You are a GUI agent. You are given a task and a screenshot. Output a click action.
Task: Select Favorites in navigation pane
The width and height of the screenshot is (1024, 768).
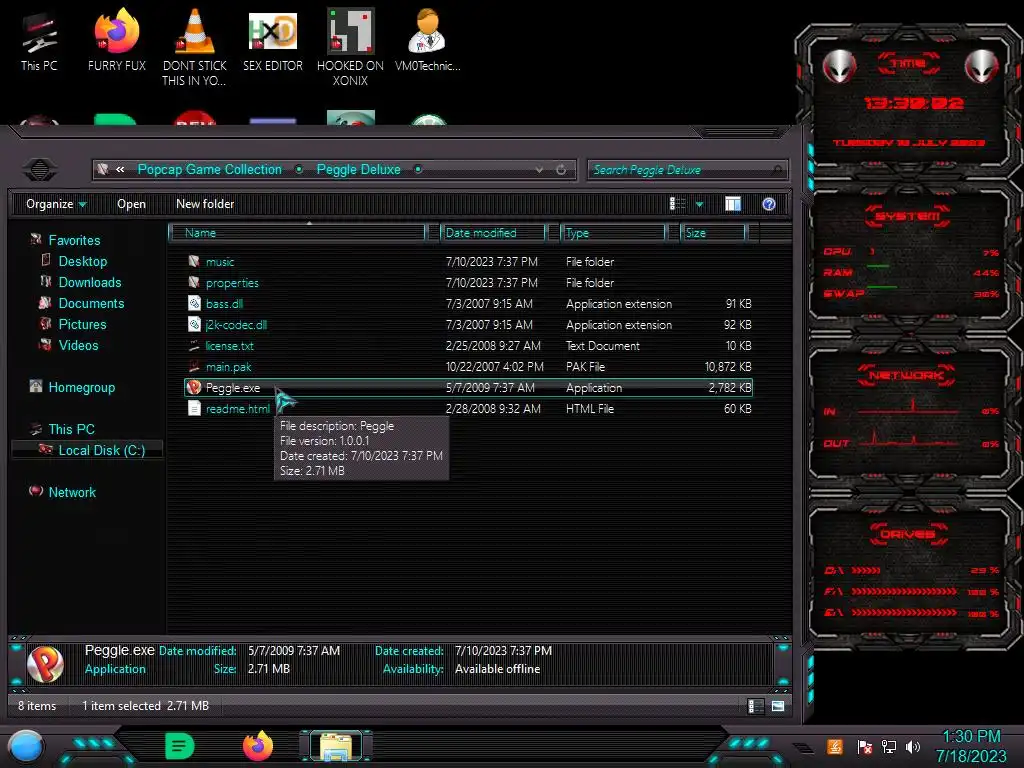74,240
